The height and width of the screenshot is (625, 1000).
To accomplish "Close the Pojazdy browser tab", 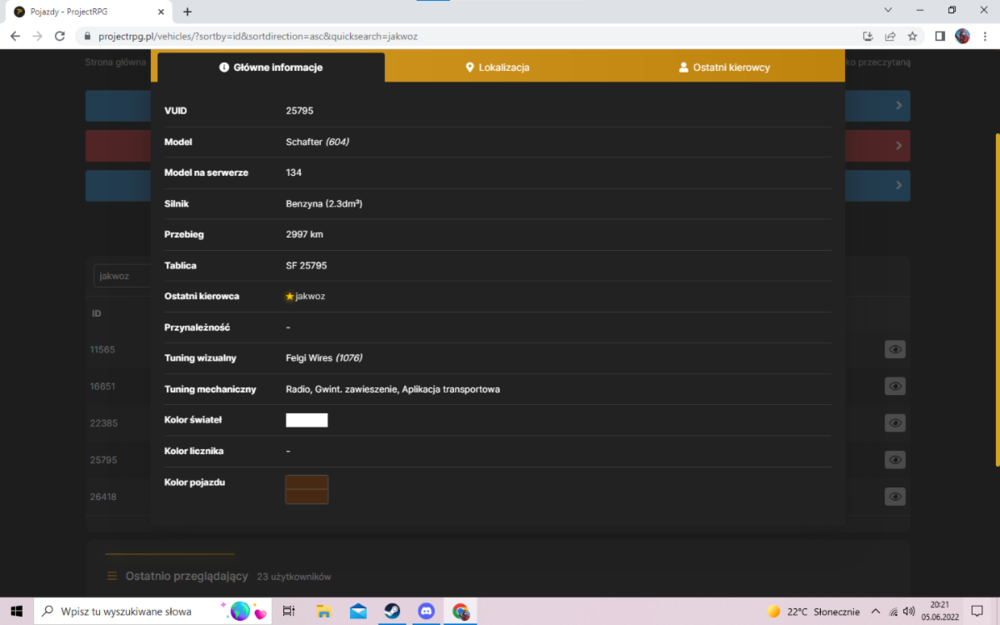I will [161, 11].
